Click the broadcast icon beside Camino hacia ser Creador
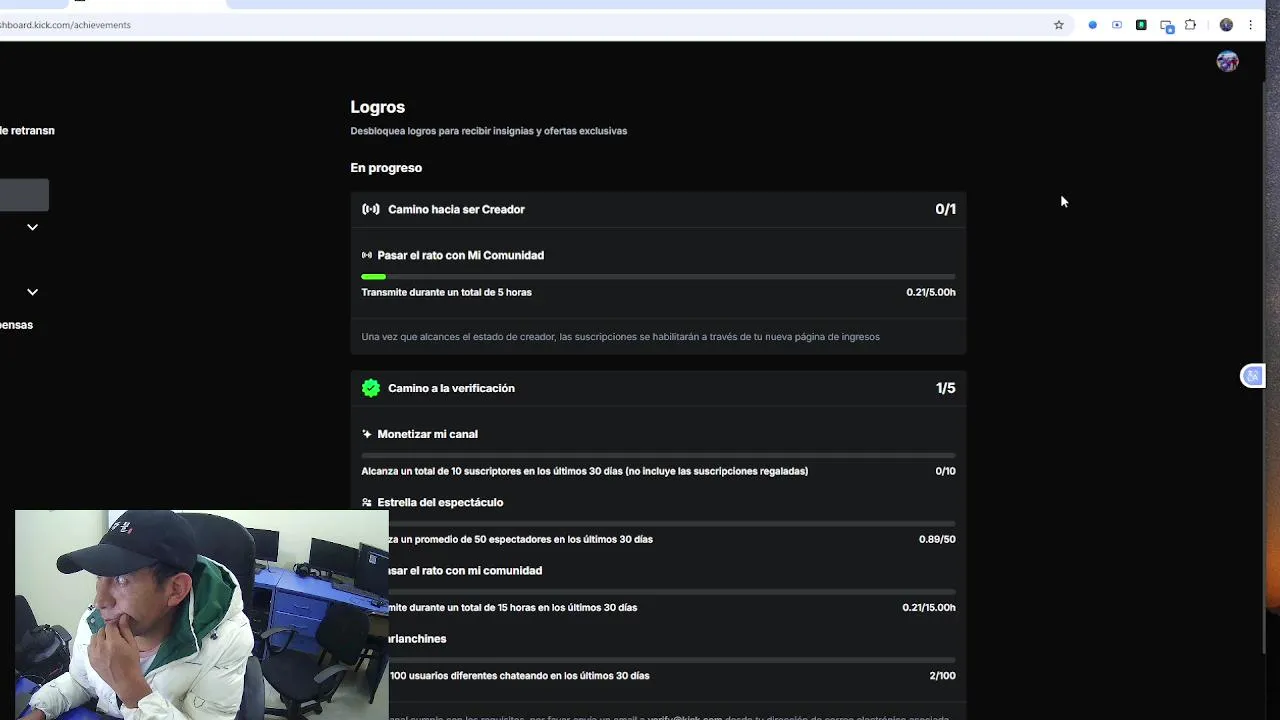 coord(371,209)
